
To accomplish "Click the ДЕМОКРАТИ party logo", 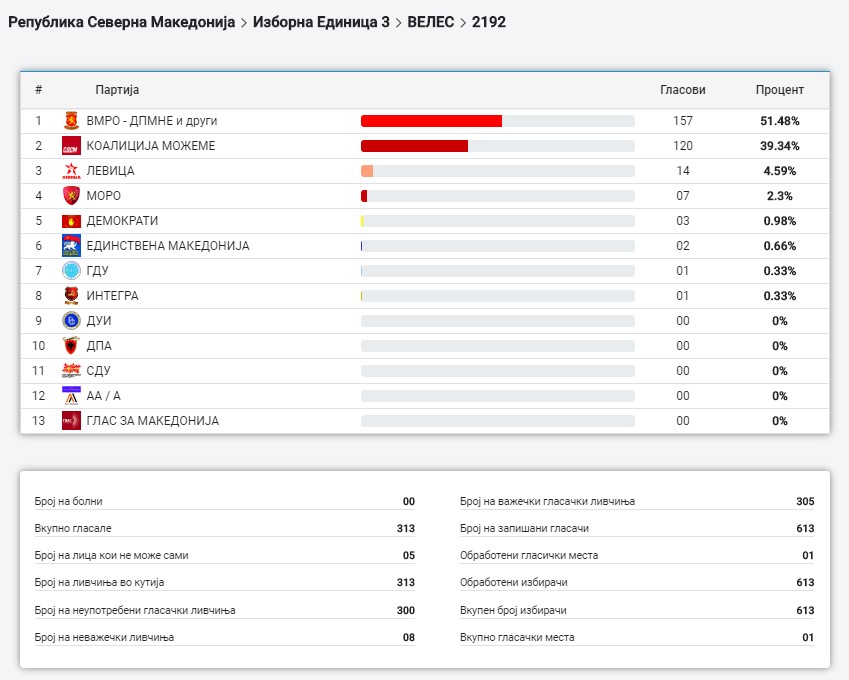I will click(x=71, y=221).
